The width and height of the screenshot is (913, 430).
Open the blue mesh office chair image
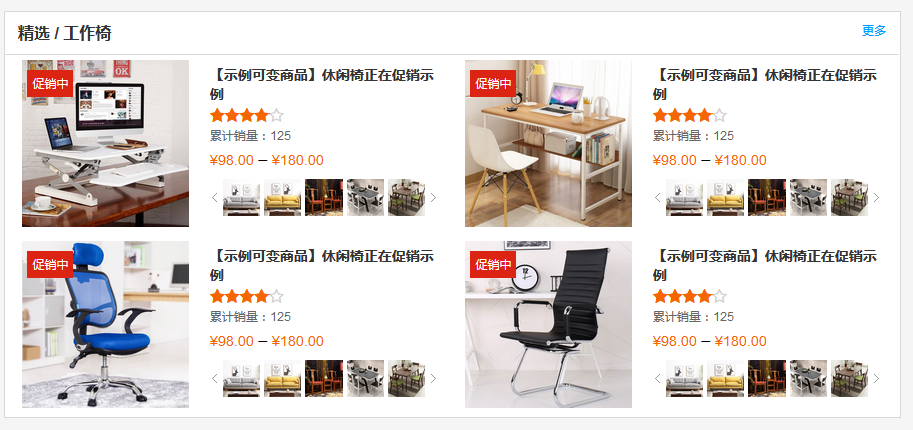(x=105, y=325)
